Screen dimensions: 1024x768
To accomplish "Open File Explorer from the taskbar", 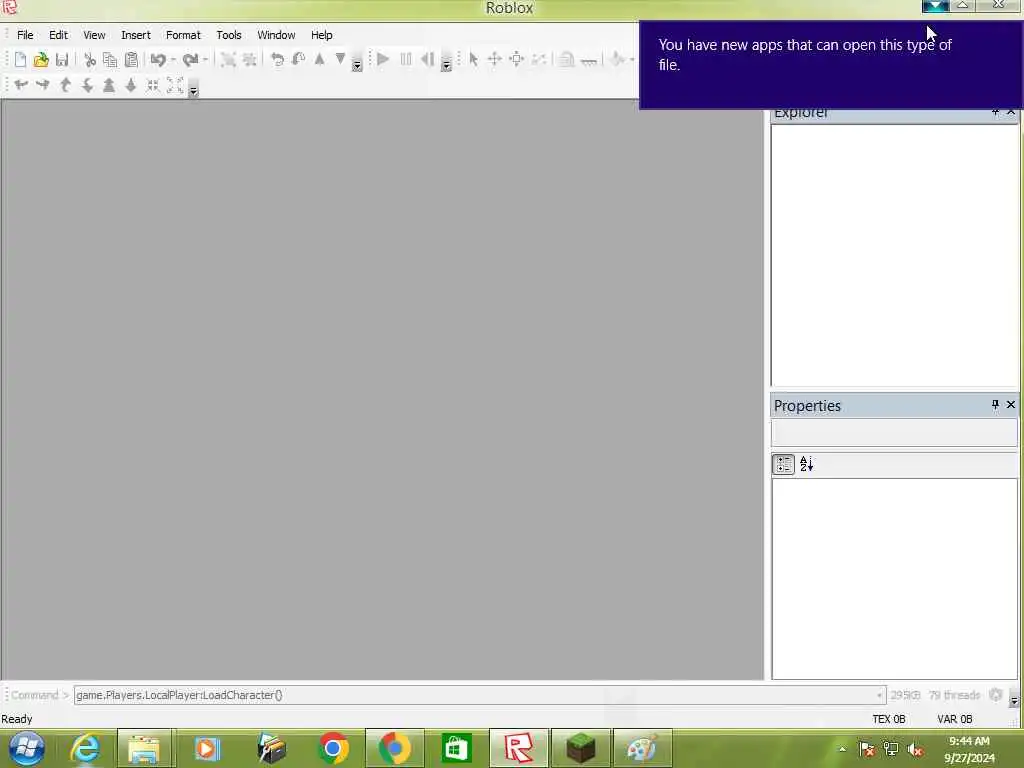I will click(x=144, y=748).
